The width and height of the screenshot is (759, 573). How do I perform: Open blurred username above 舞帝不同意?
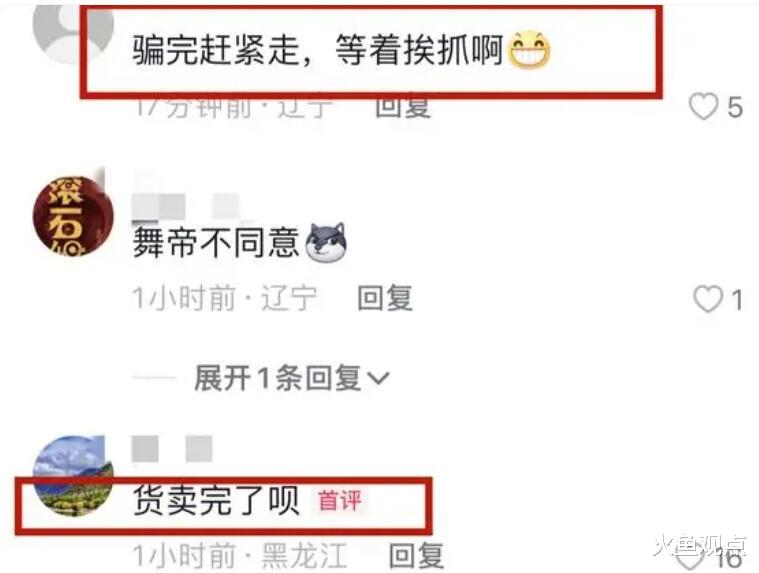[x=186, y=206]
